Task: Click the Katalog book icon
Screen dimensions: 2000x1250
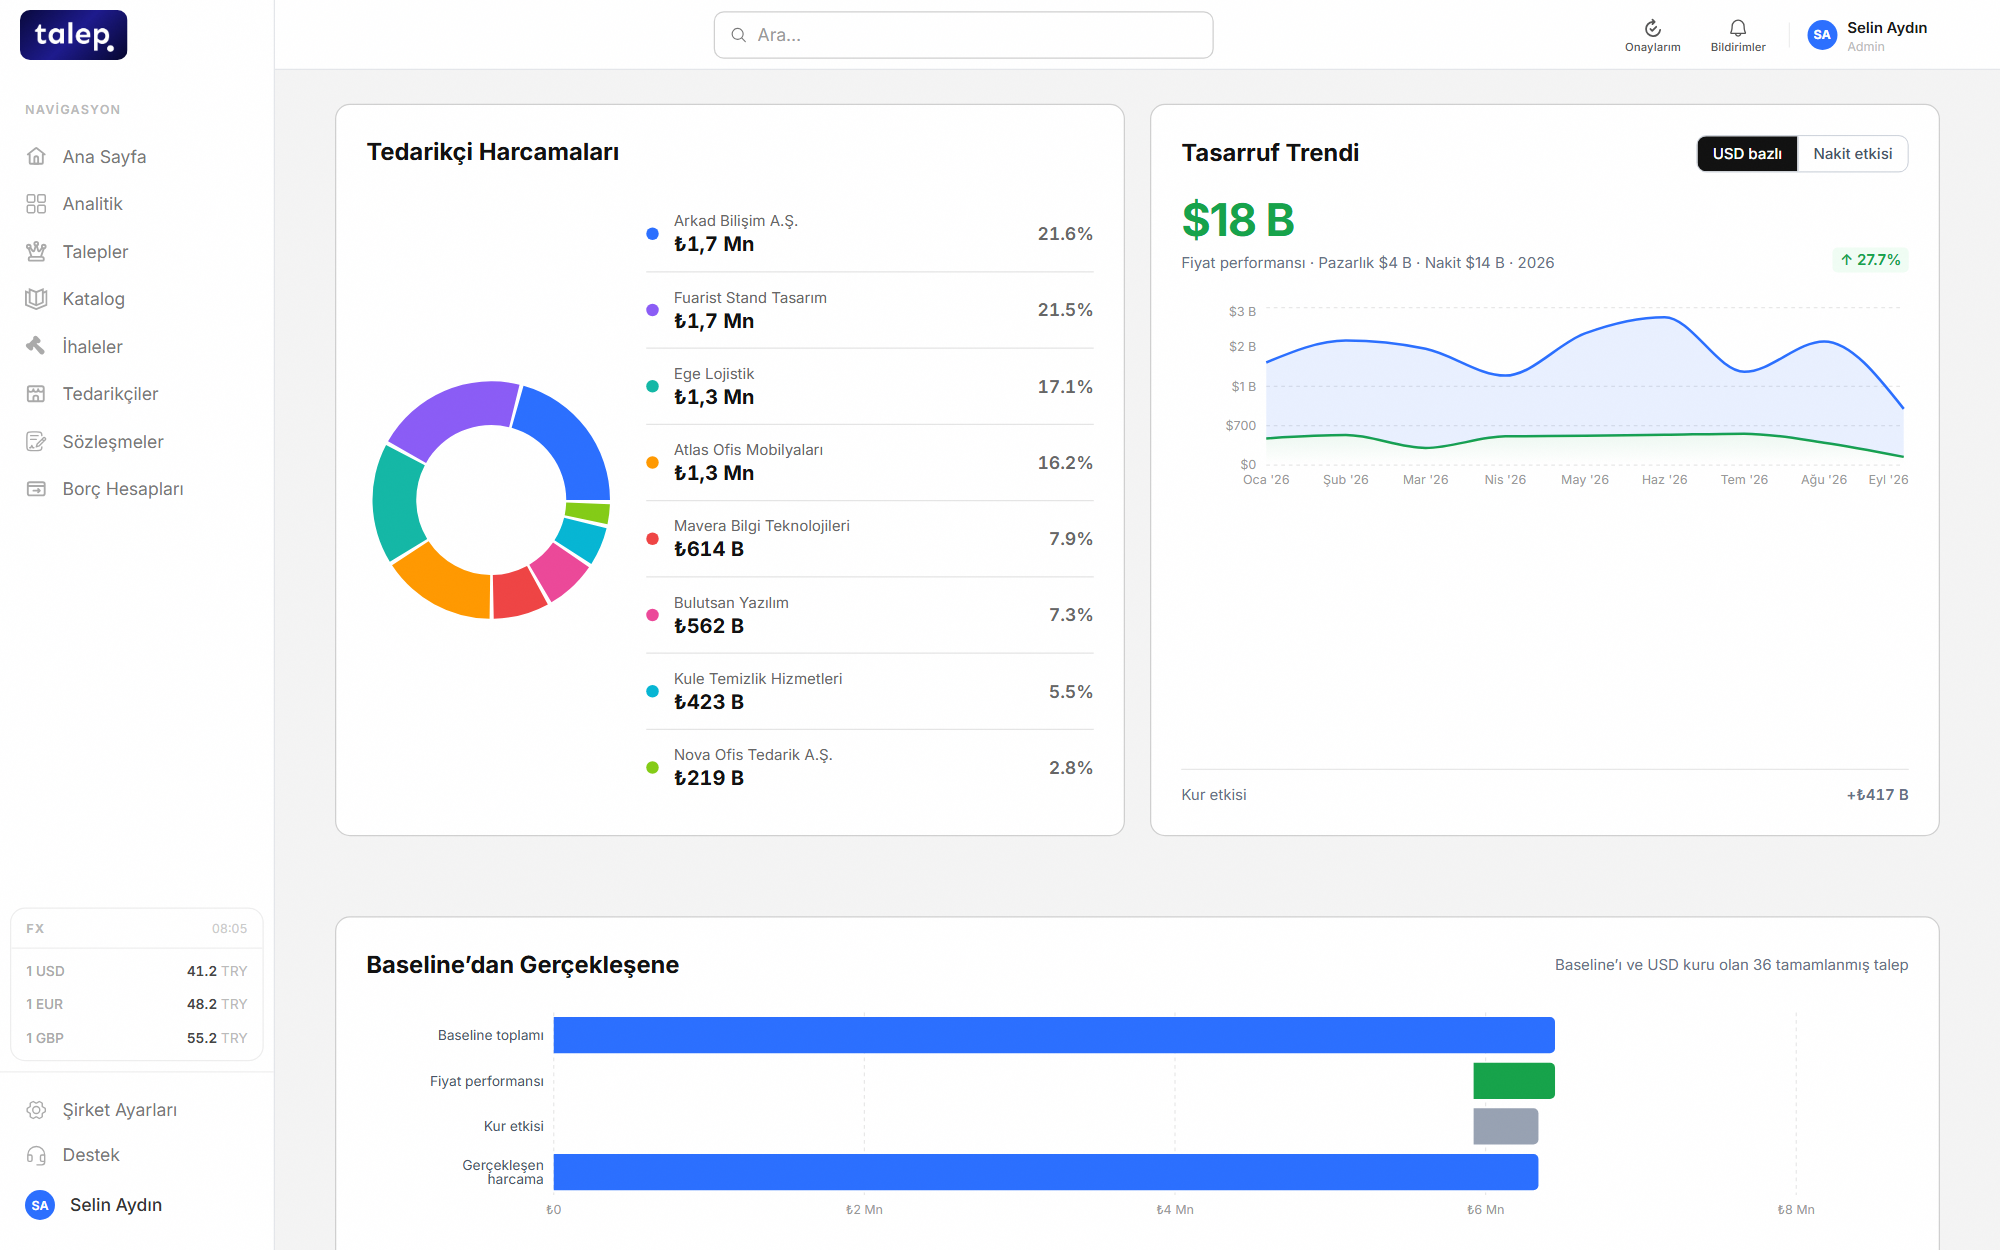Action: point(36,299)
